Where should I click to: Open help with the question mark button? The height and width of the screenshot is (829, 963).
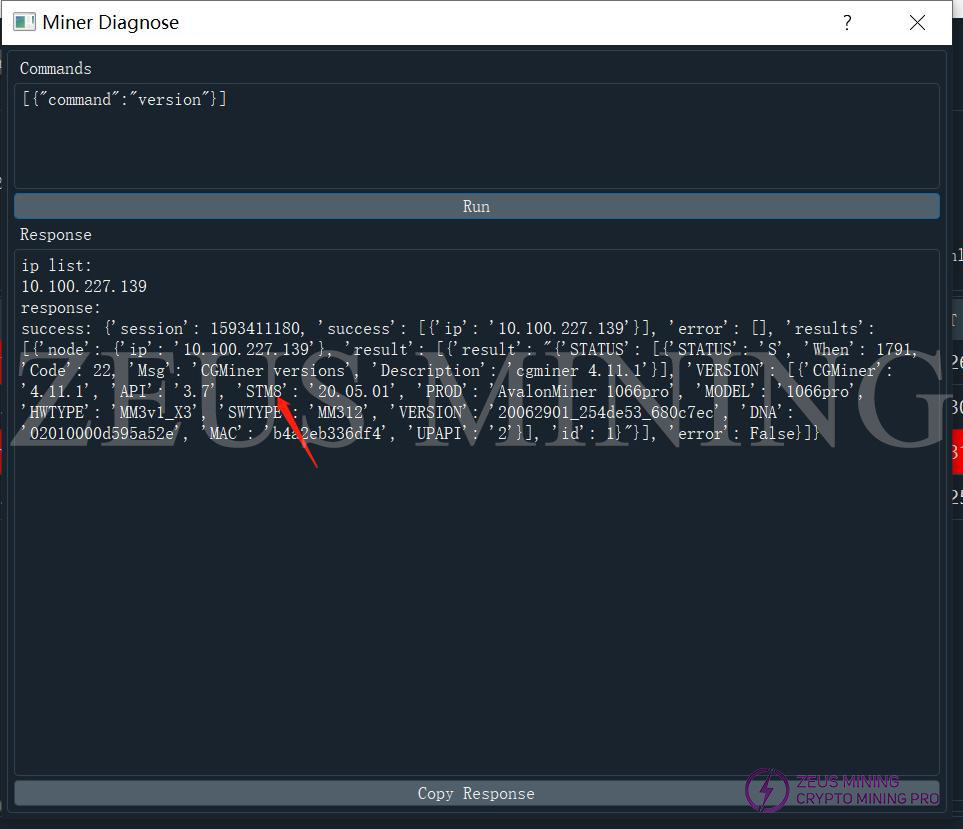(847, 23)
